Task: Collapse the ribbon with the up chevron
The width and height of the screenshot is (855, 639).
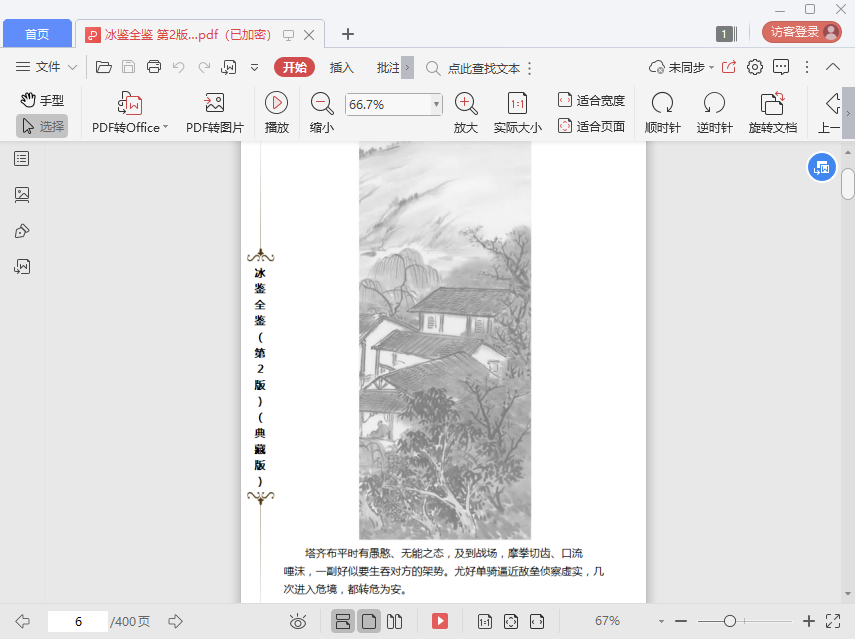Action: pos(833,67)
